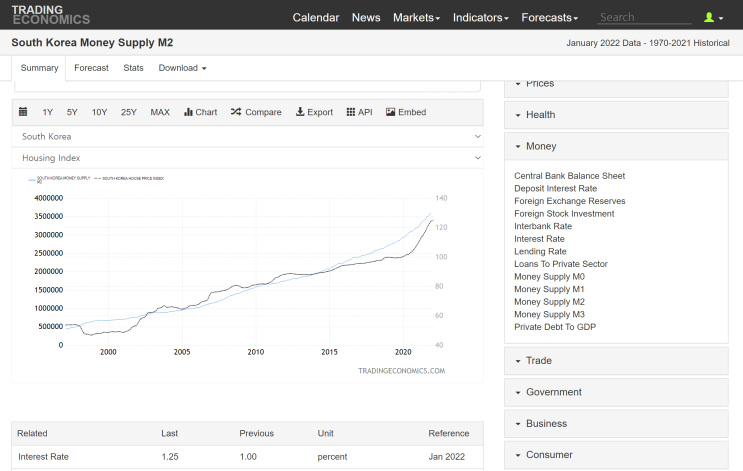Viewport: 743px width, 471px height.
Task: Open Foreign Stock Investment link
Action: click(x=564, y=214)
